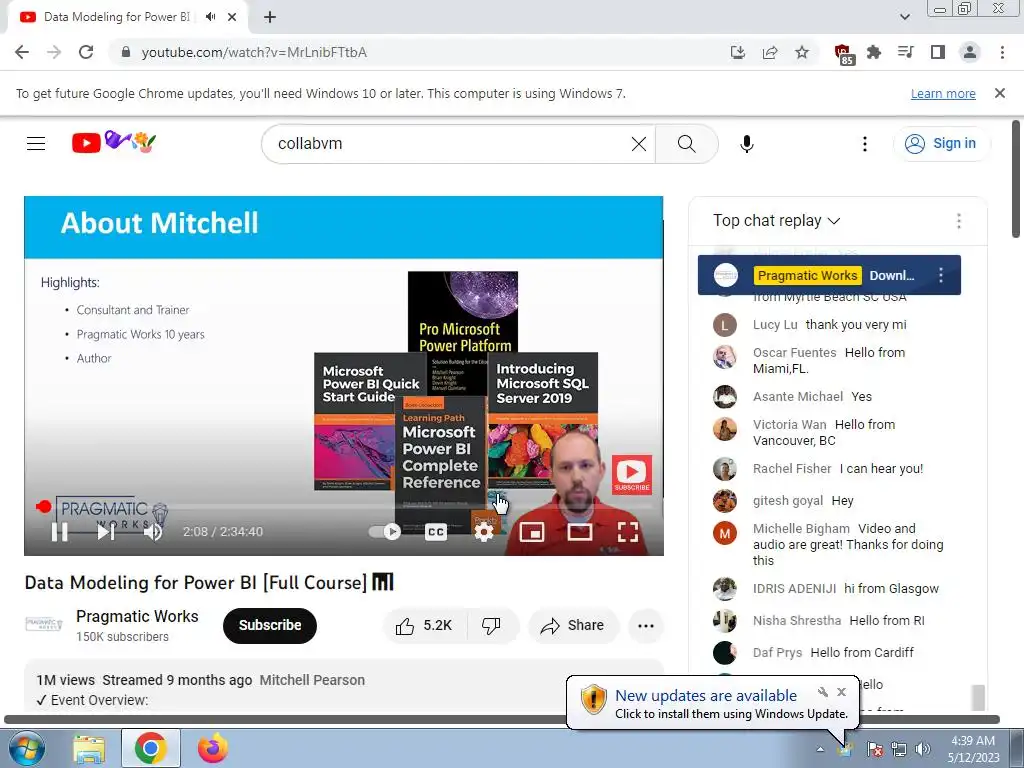1024x768 pixels.
Task: Click Mitchell Pearson in description
Action: 312,680
